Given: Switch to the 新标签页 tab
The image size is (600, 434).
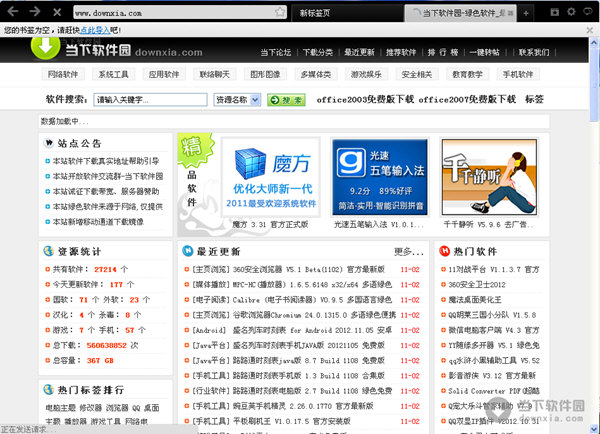Looking at the screenshot, I should click(x=347, y=13).
